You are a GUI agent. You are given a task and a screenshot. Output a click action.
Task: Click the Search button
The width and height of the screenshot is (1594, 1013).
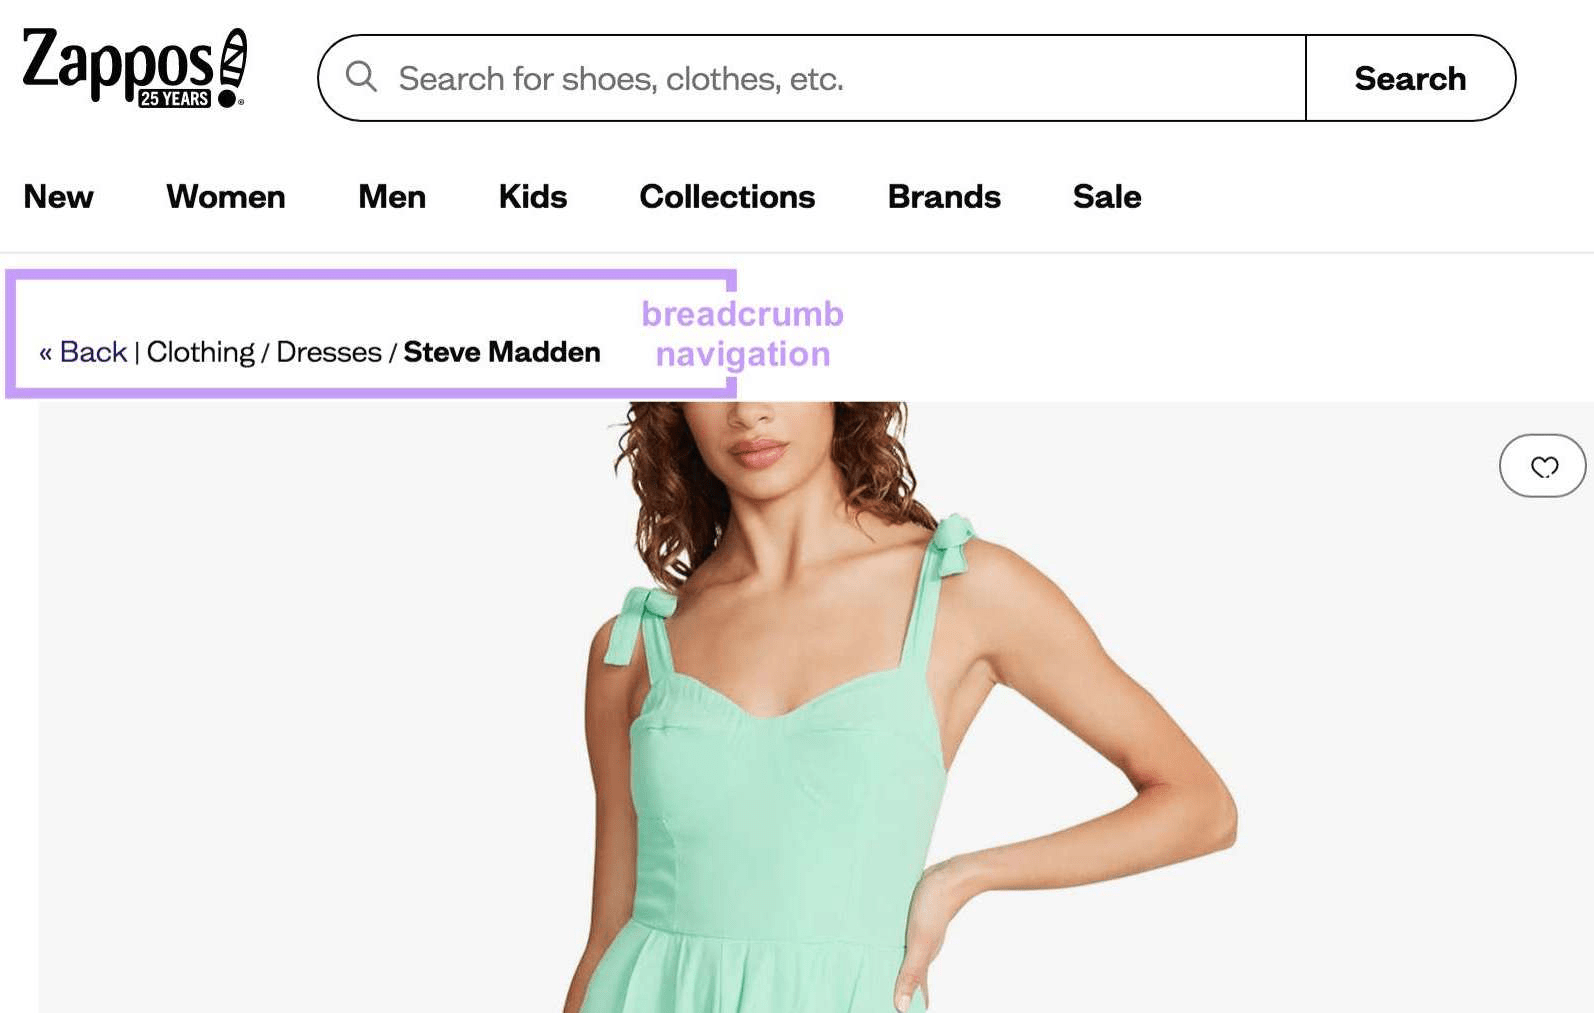1410,78
